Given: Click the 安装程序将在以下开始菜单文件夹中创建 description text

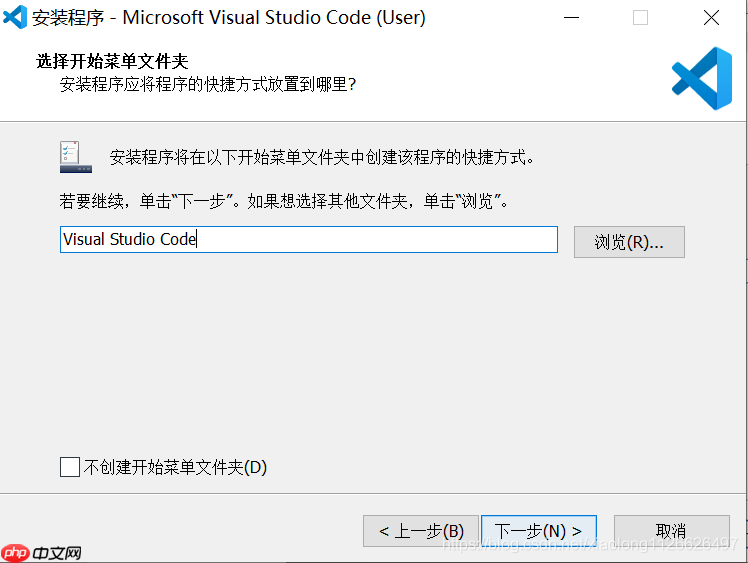Looking at the screenshot, I should coord(322,157).
